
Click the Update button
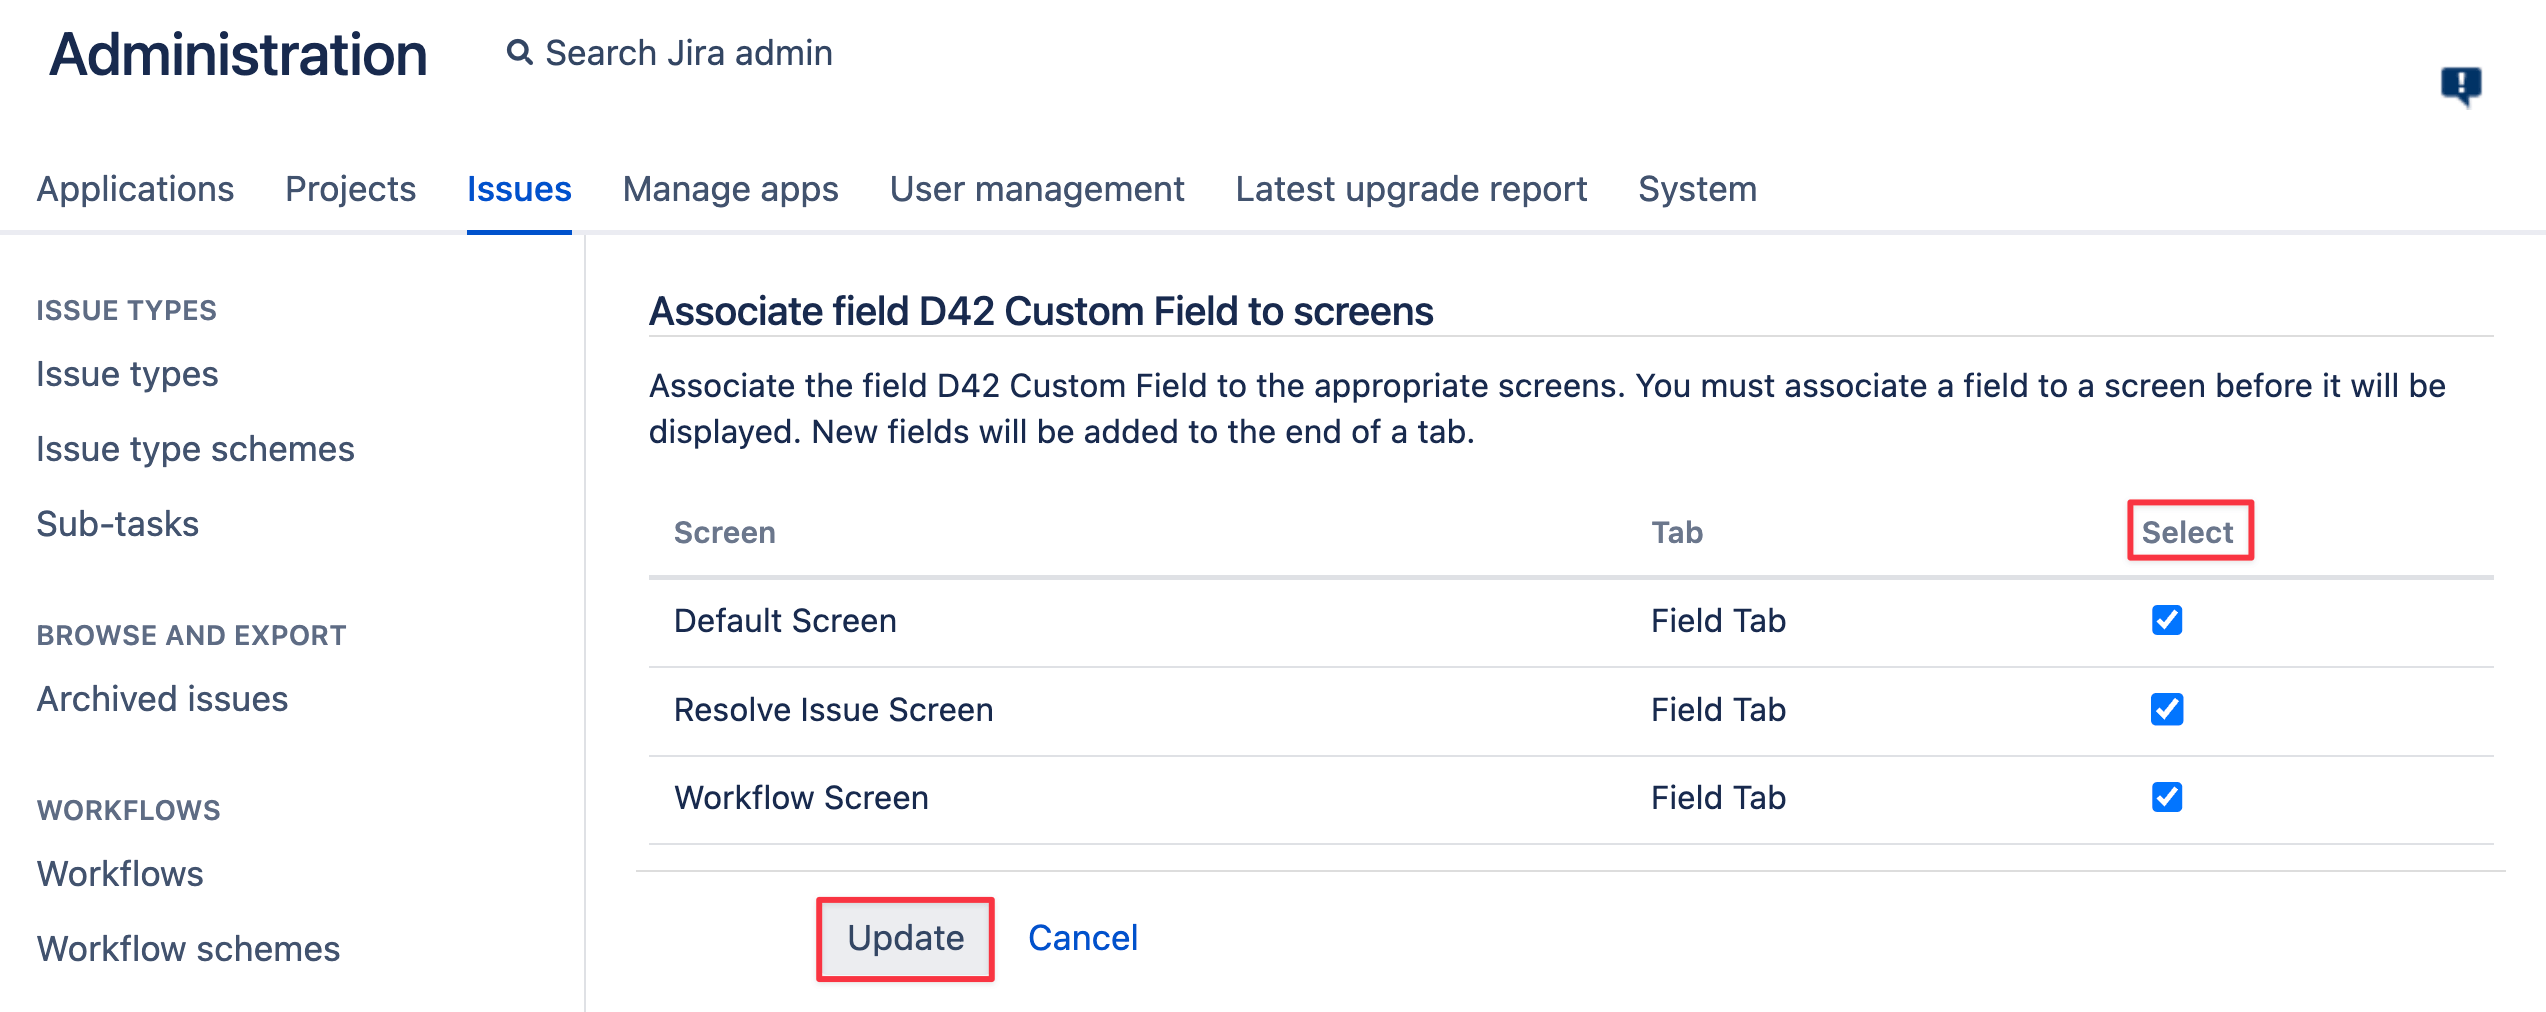click(903, 937)
